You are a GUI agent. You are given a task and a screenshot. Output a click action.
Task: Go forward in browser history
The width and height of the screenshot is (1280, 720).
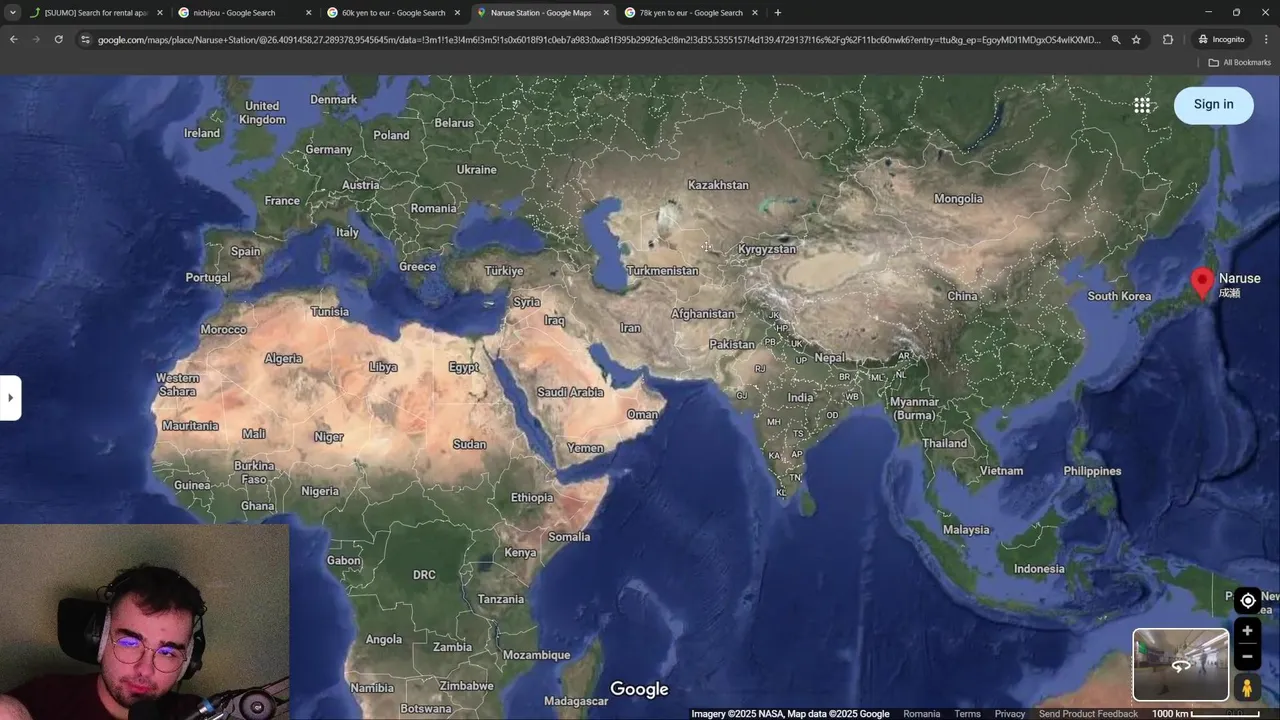pyautogui.click(x=36, y=39)
